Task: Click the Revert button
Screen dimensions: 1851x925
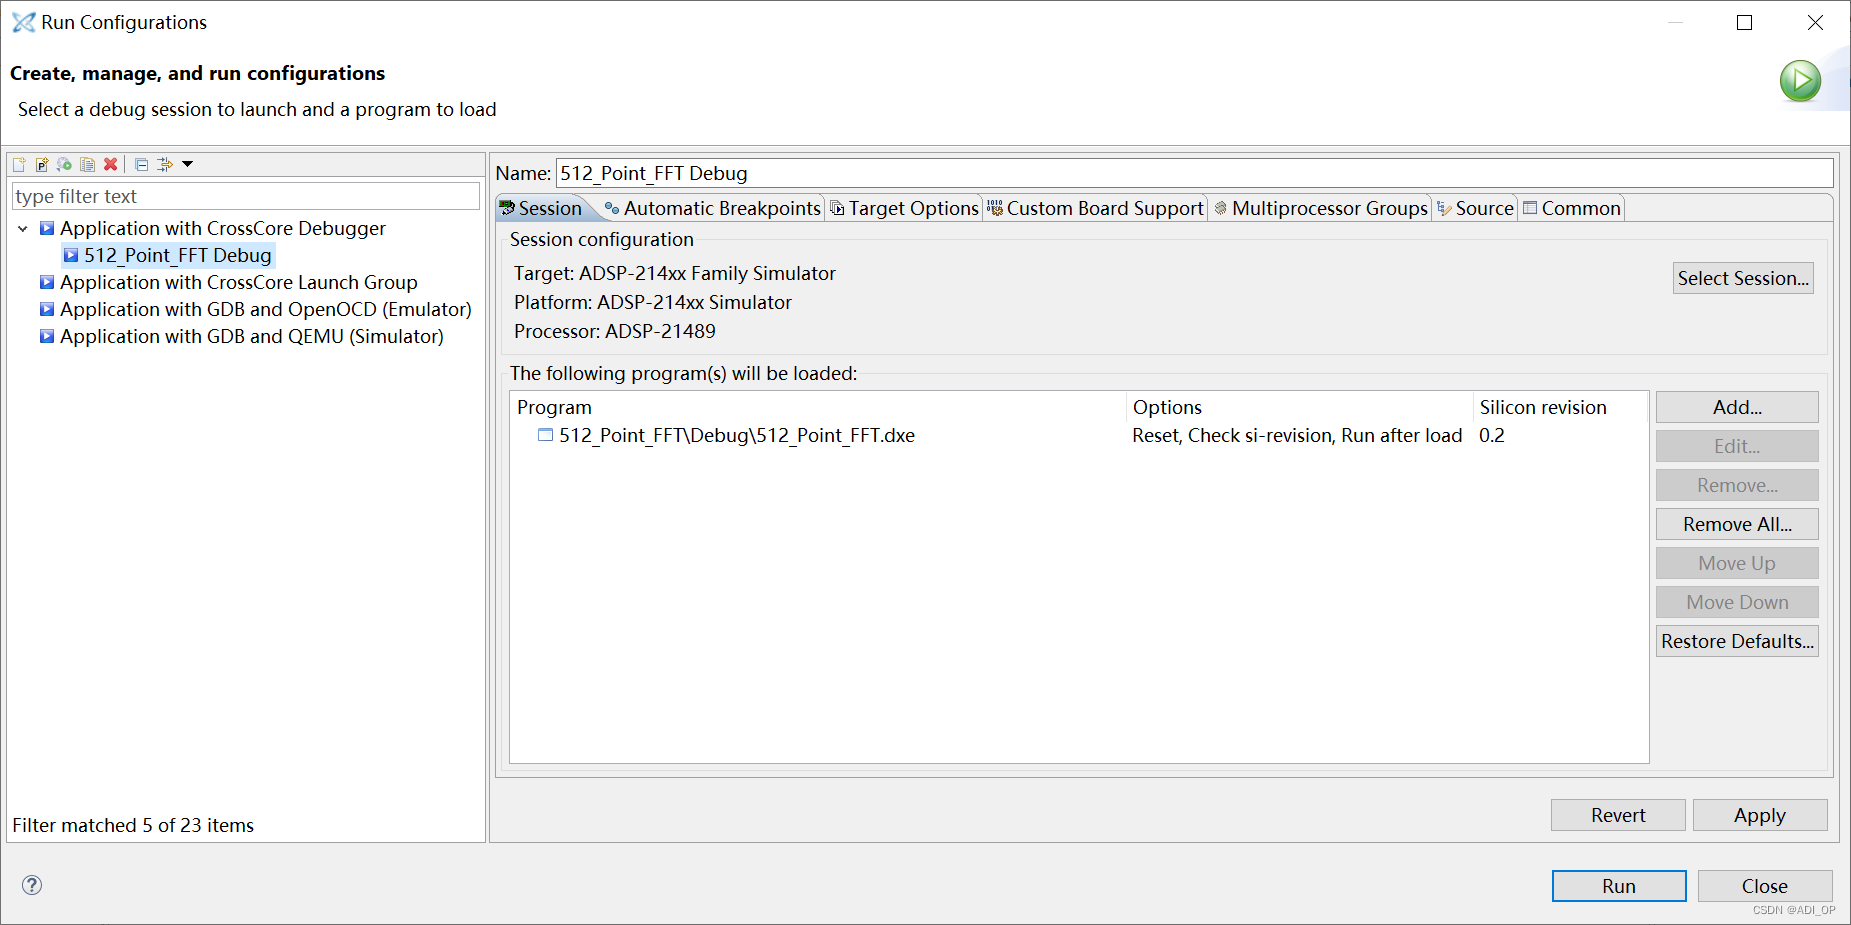Action: 1618,815
